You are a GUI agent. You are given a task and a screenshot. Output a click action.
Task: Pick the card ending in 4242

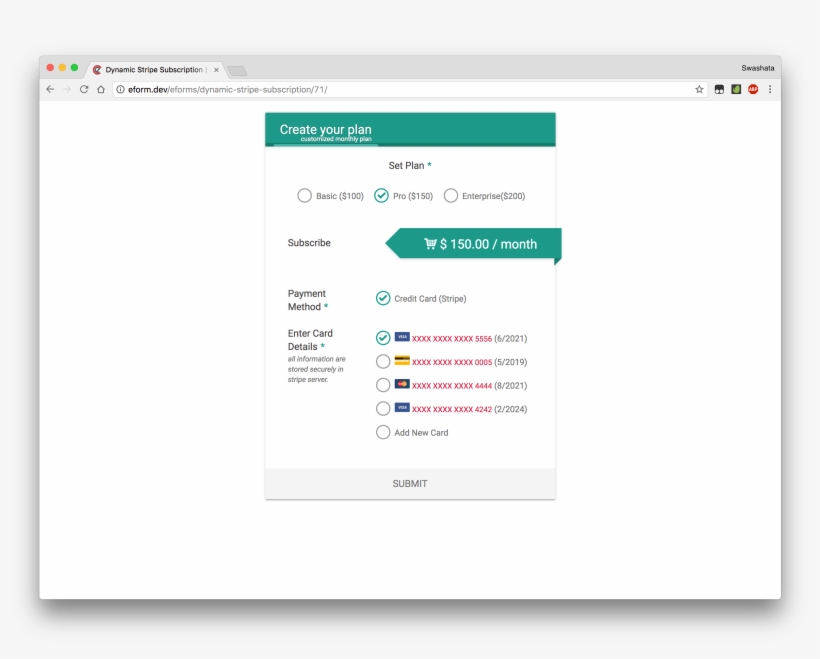(383, 409)
